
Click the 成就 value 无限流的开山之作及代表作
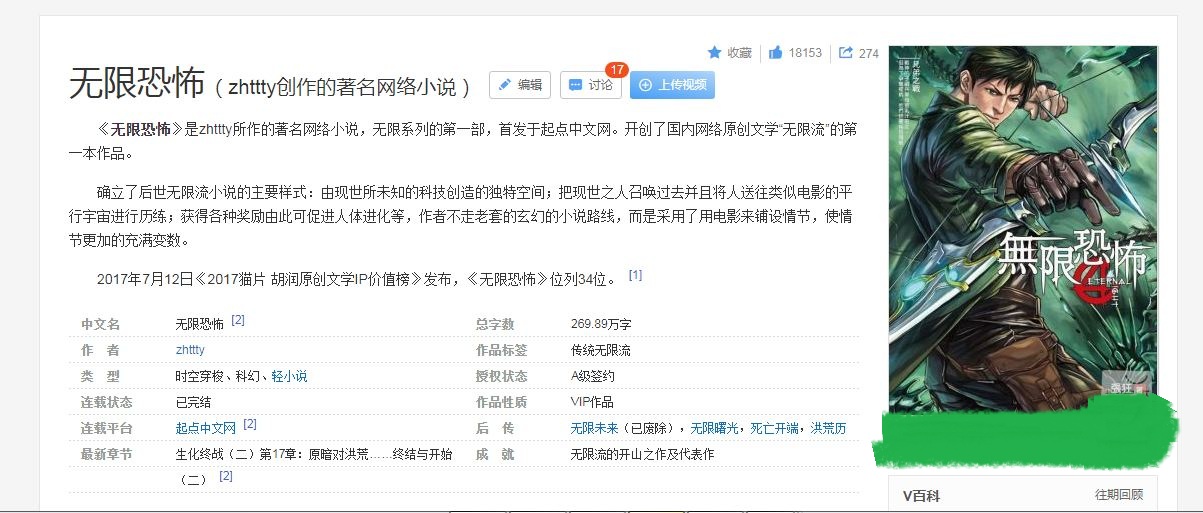(x=642, y=454)
